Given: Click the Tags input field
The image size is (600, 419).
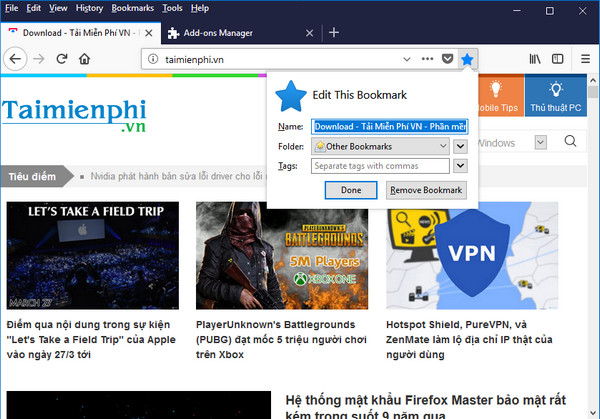Looking at the screenshot, I should 380,166.
